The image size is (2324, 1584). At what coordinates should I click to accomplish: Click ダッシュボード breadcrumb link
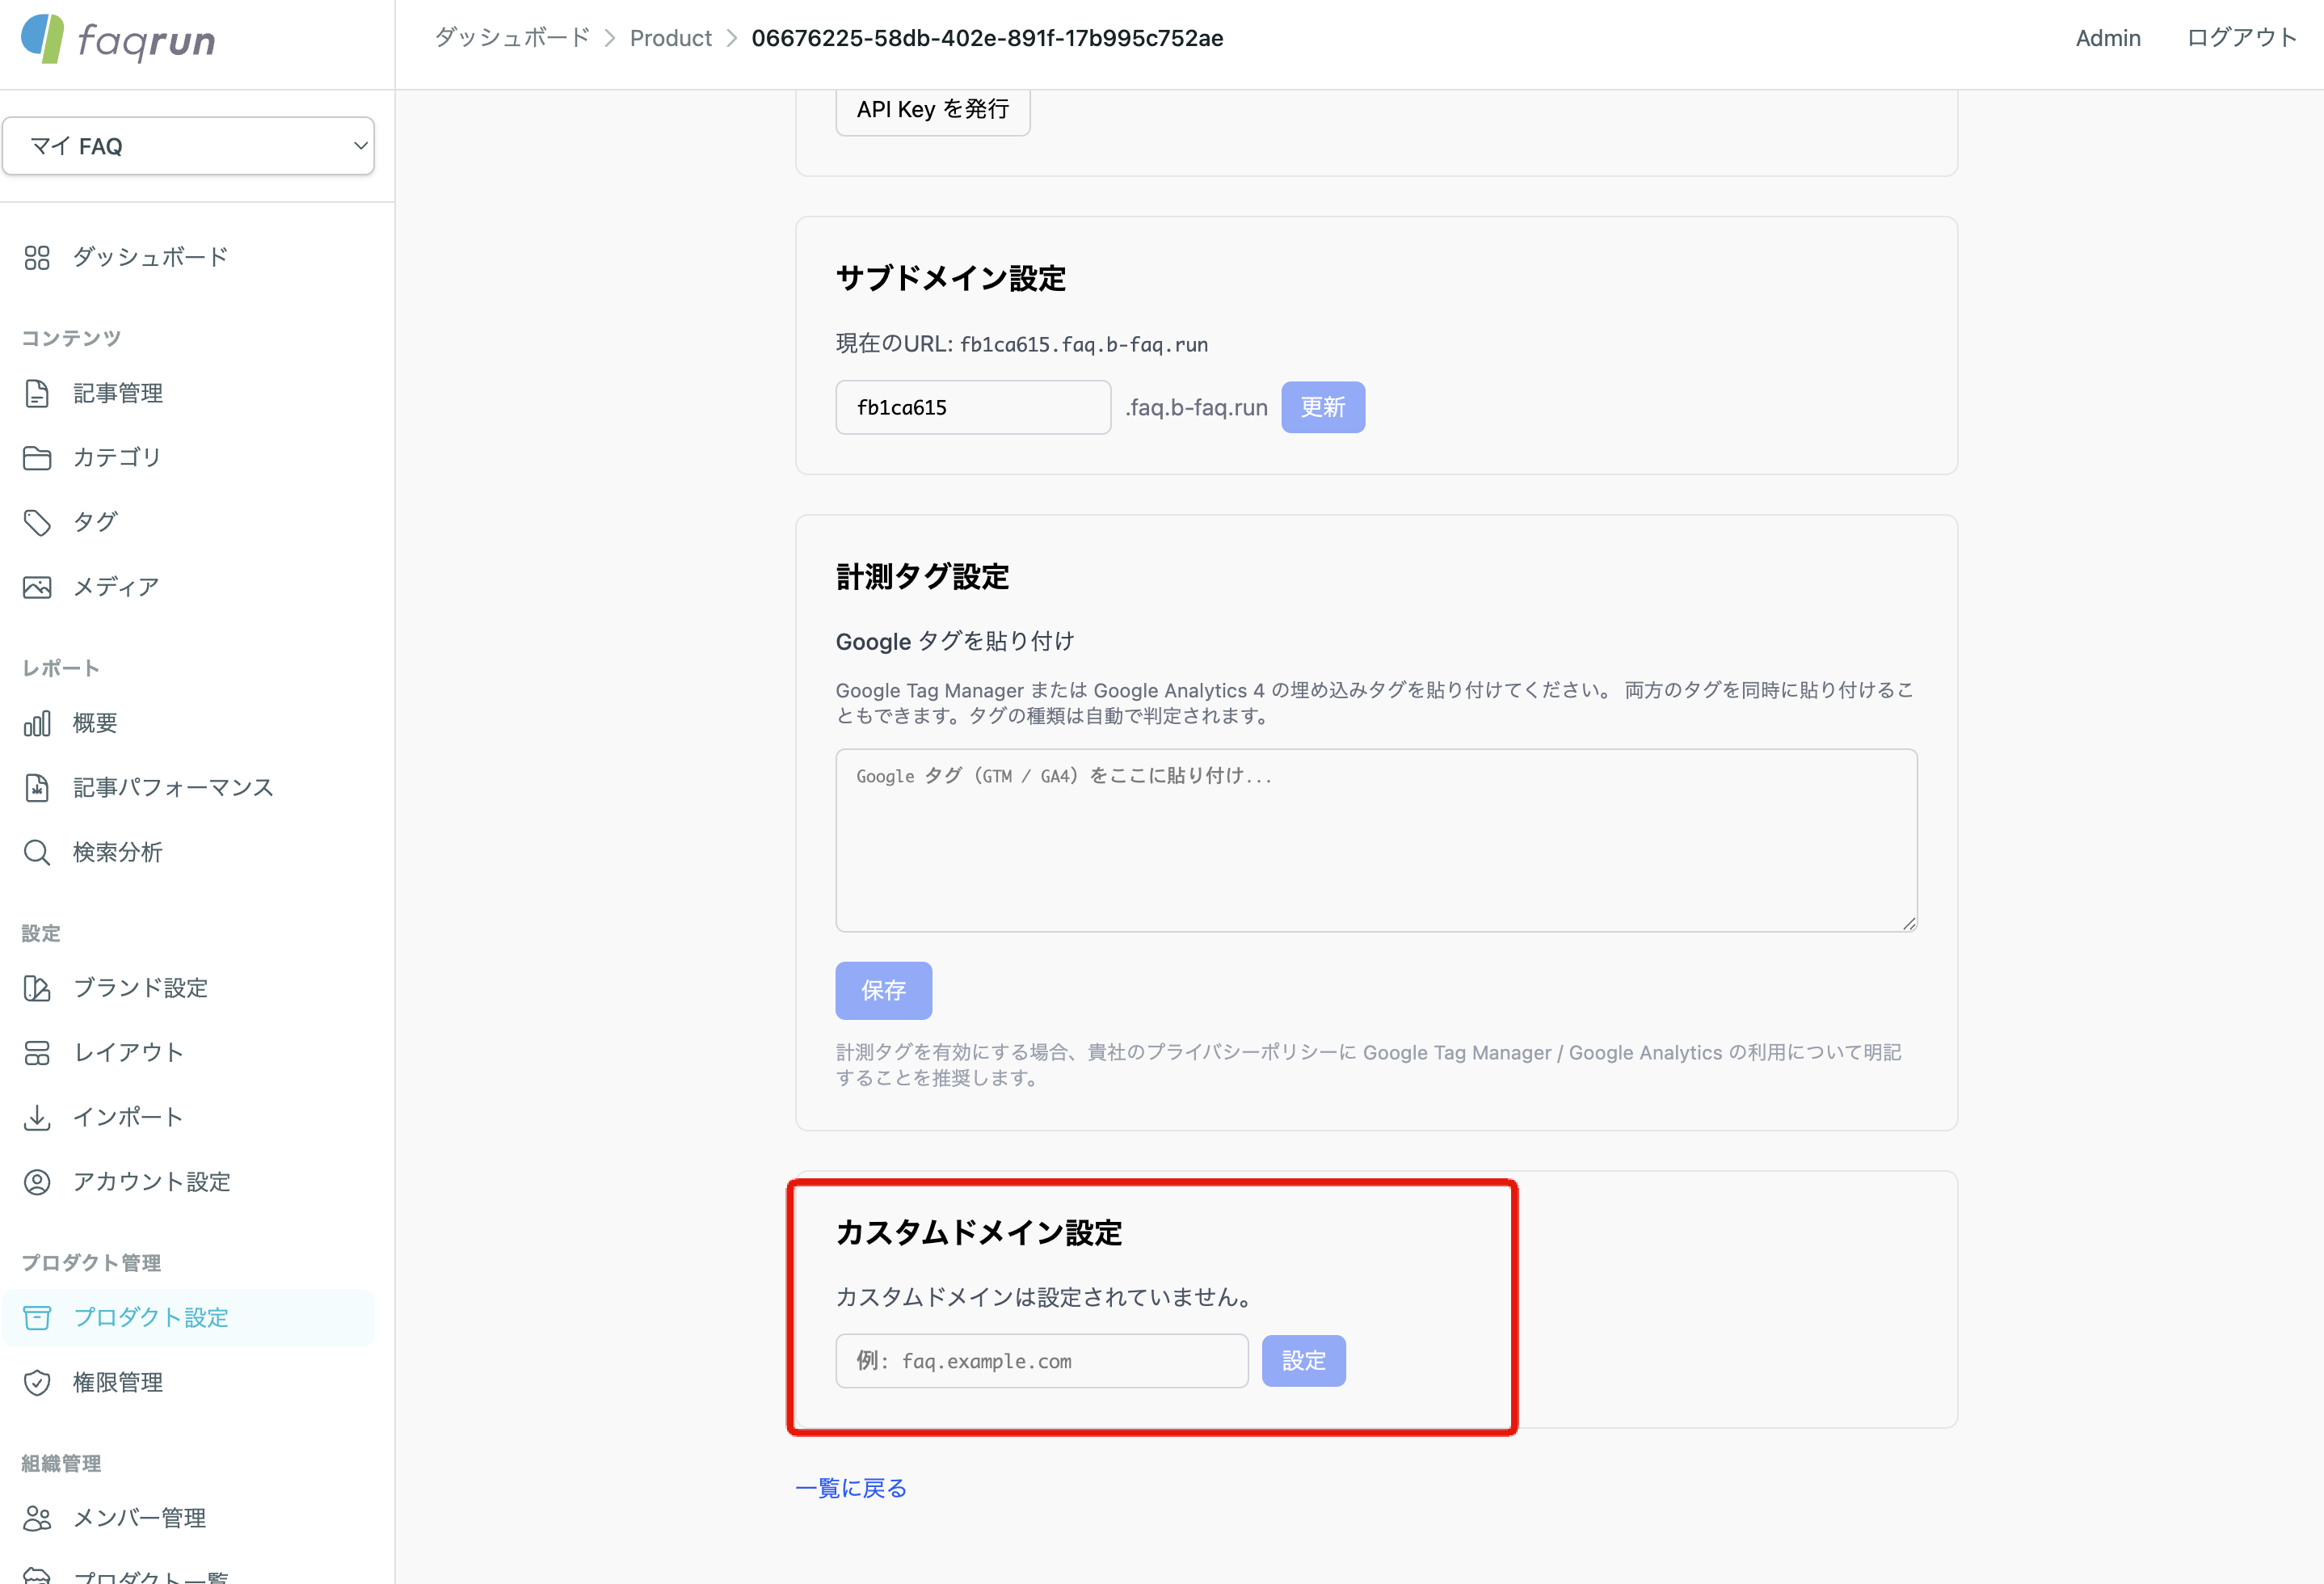click(512, 38)
